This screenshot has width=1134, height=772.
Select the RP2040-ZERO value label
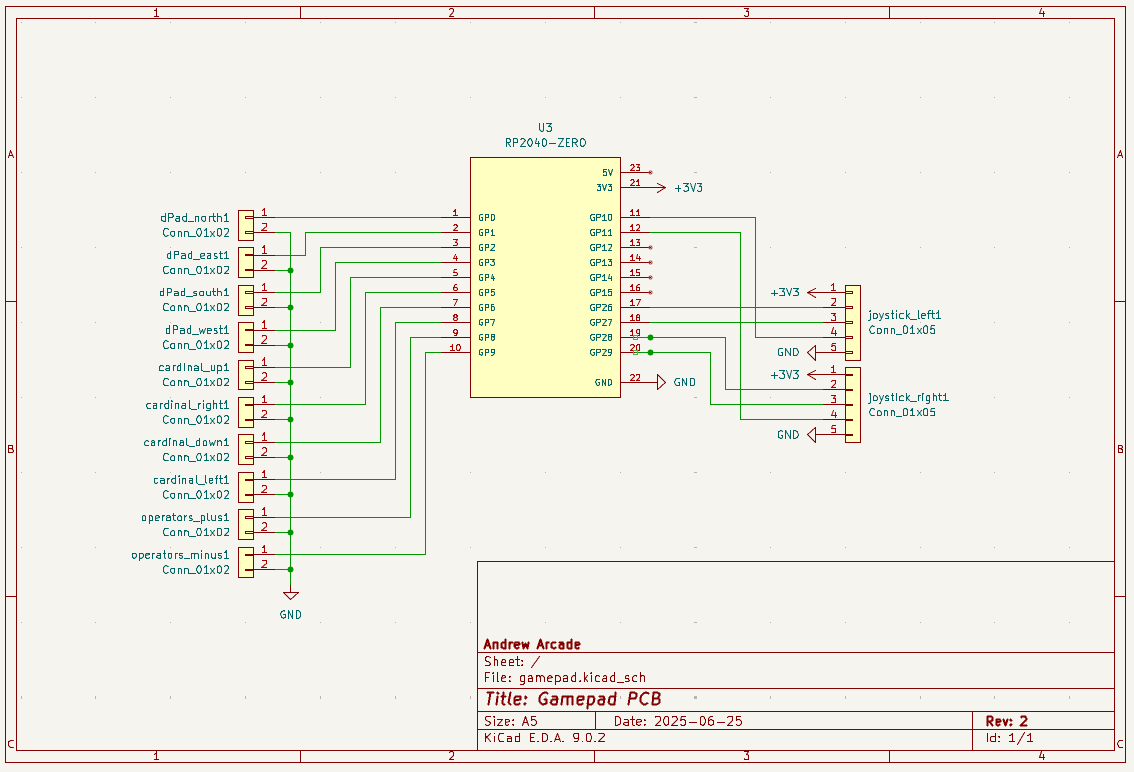[545, 143]
